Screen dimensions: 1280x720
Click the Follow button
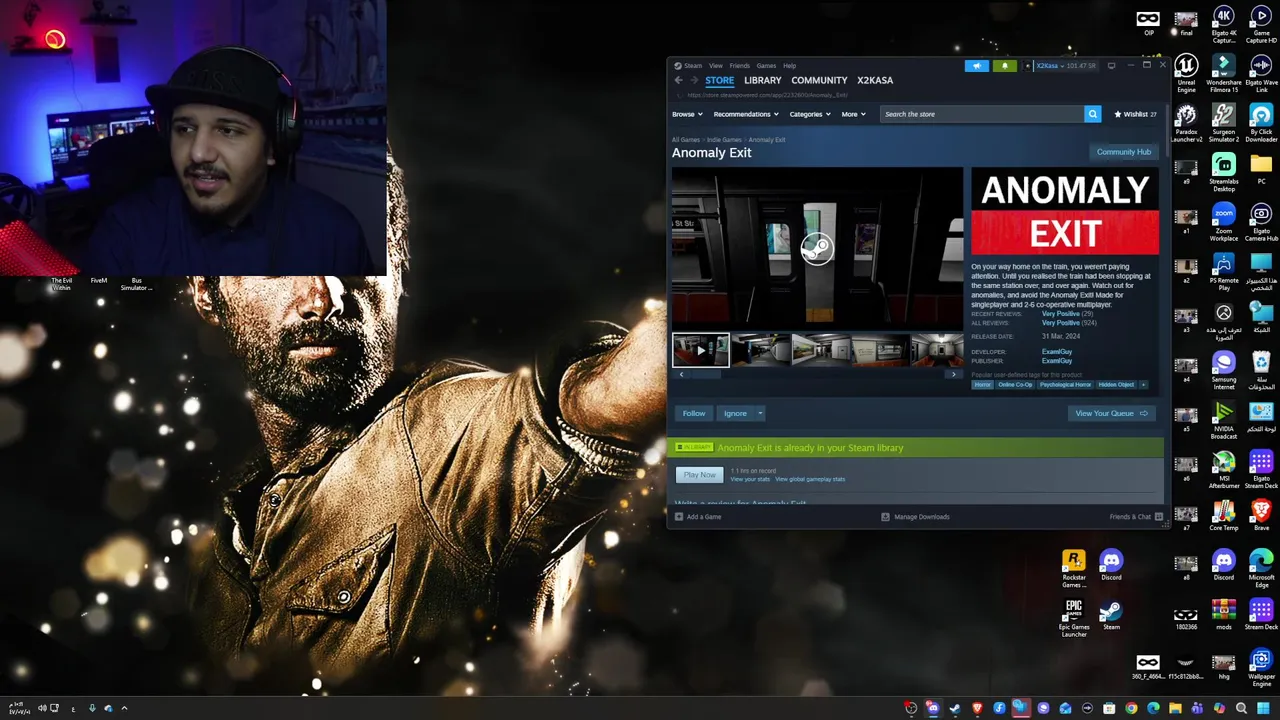pos(694,413)
